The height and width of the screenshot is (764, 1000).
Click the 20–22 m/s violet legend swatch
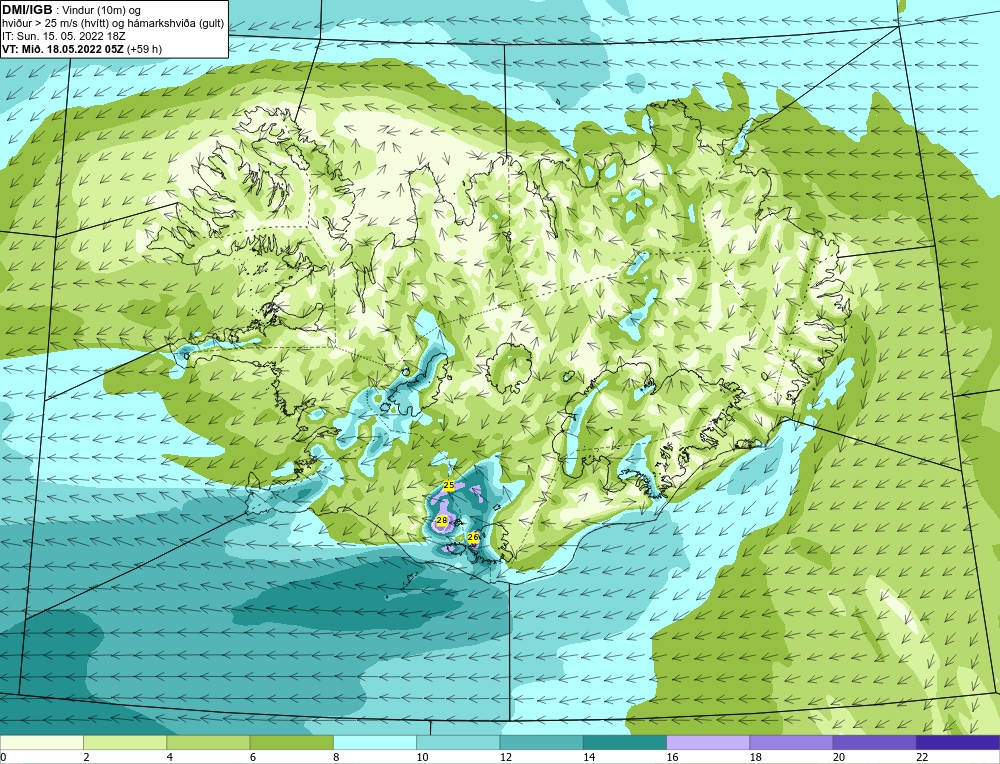874,742
